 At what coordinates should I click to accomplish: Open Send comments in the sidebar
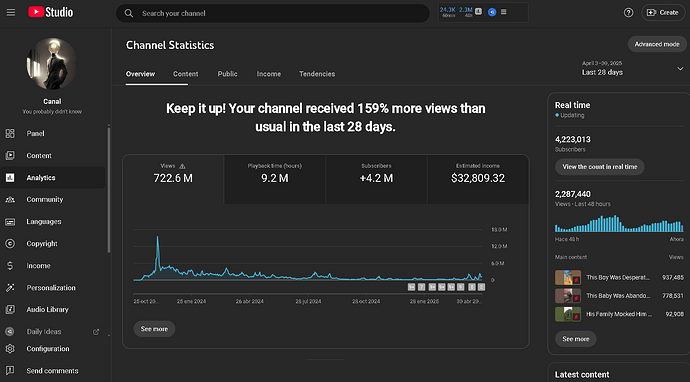pos(53,371)
